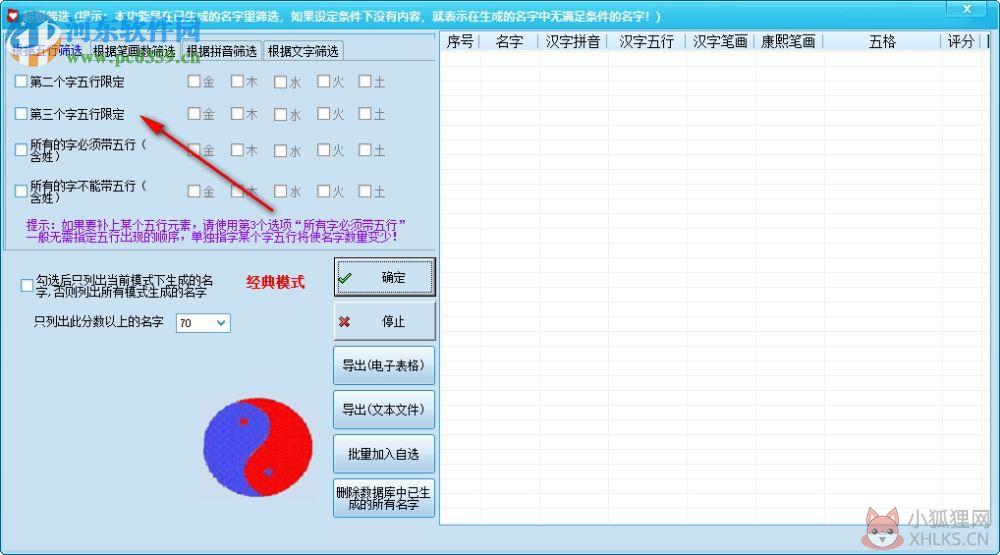Check 木 in 第二个字五行限定 row
The height and width of the screenshot is (555, 1000).
point(237,81)
